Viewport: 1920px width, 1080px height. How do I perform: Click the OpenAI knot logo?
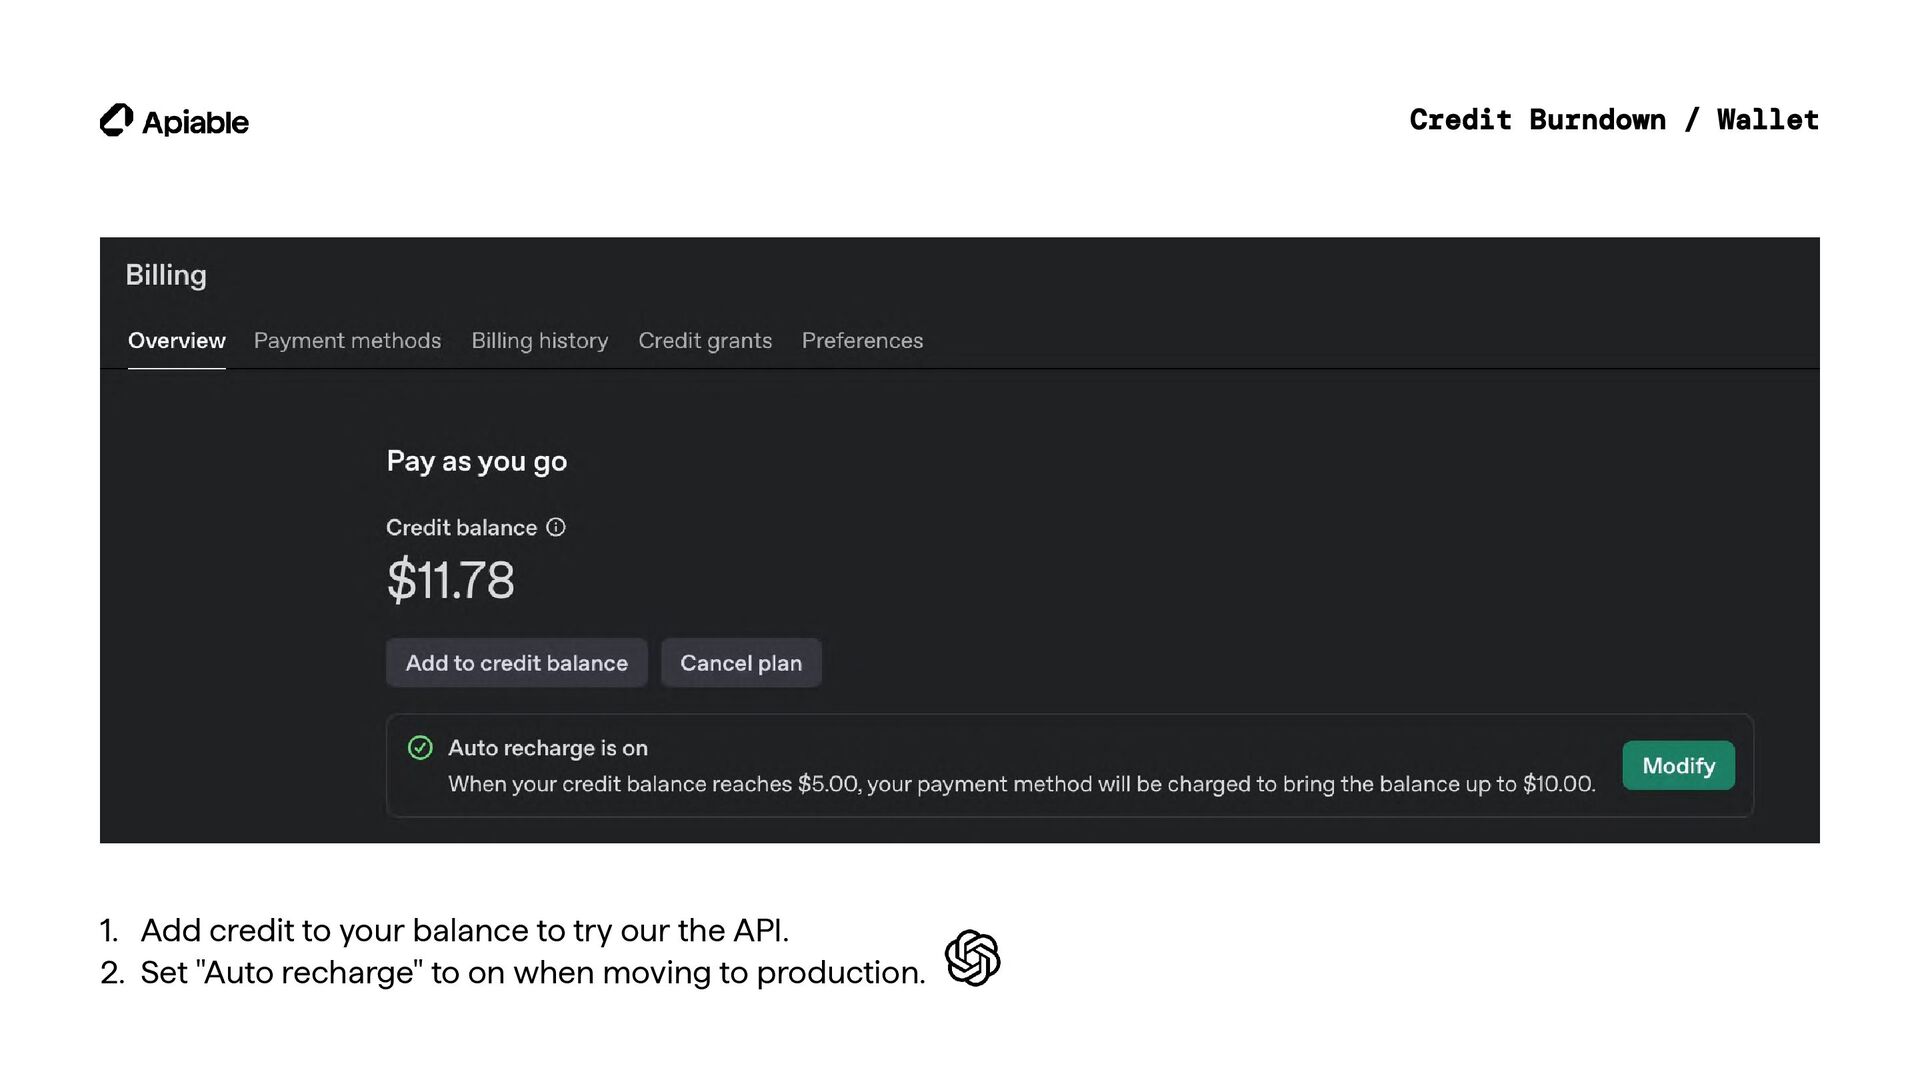tap(972, 958)
